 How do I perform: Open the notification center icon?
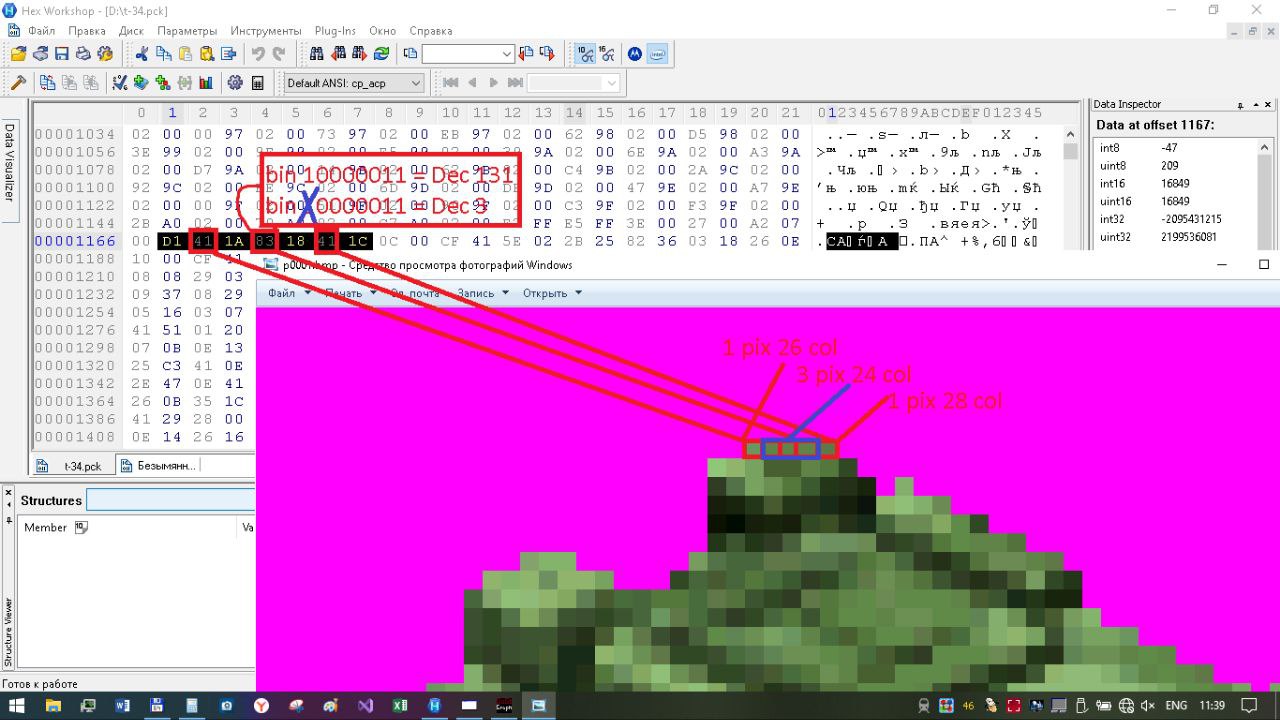coord(1249,705)
